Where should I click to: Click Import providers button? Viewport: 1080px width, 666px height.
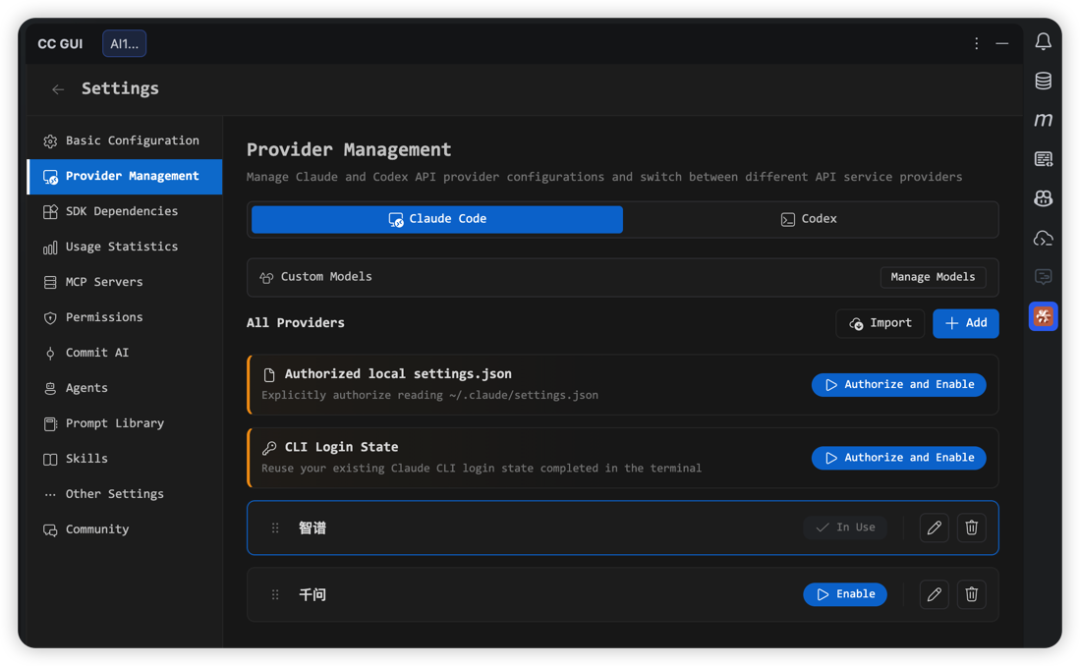click(880, 323)
